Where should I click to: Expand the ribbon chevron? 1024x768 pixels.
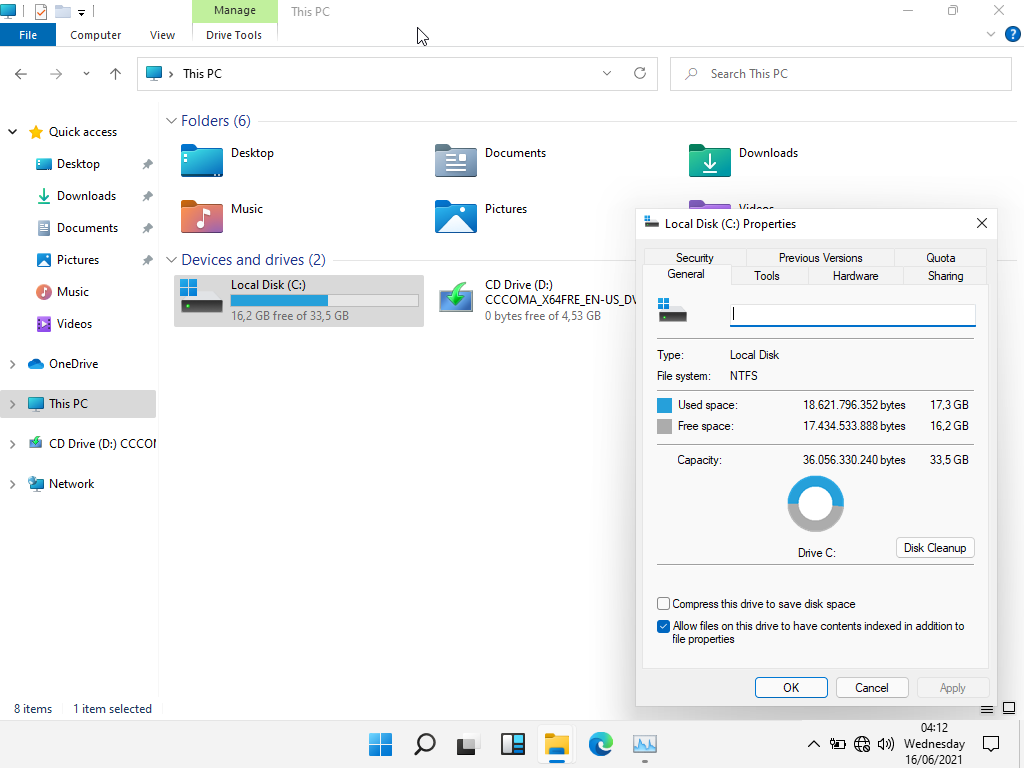pos(991,35)
